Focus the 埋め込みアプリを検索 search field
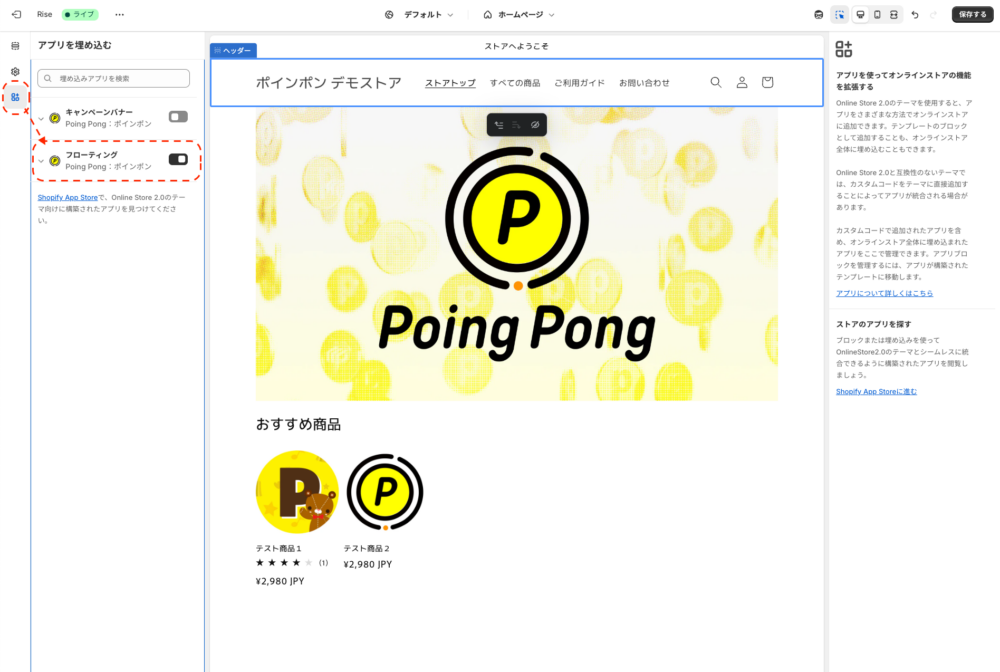Image resolution: width=1000 pixels, height=672 pixels. pos(114,78)
